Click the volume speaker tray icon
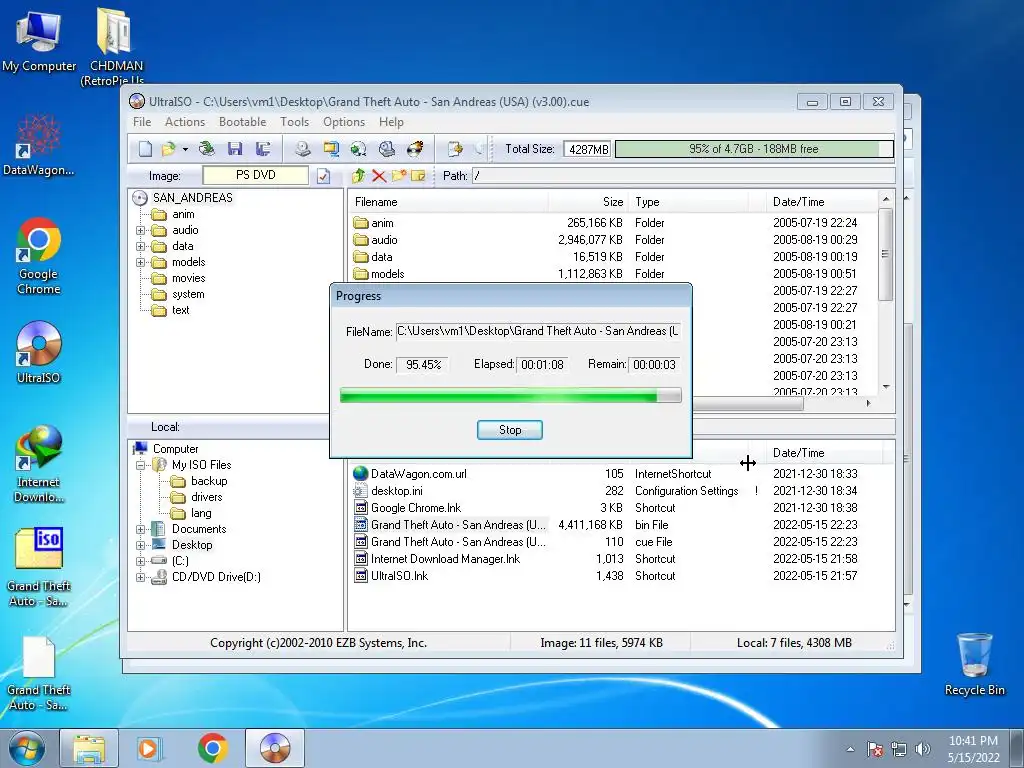Screen dimensions: 1024x768 (x=922, y=749)
